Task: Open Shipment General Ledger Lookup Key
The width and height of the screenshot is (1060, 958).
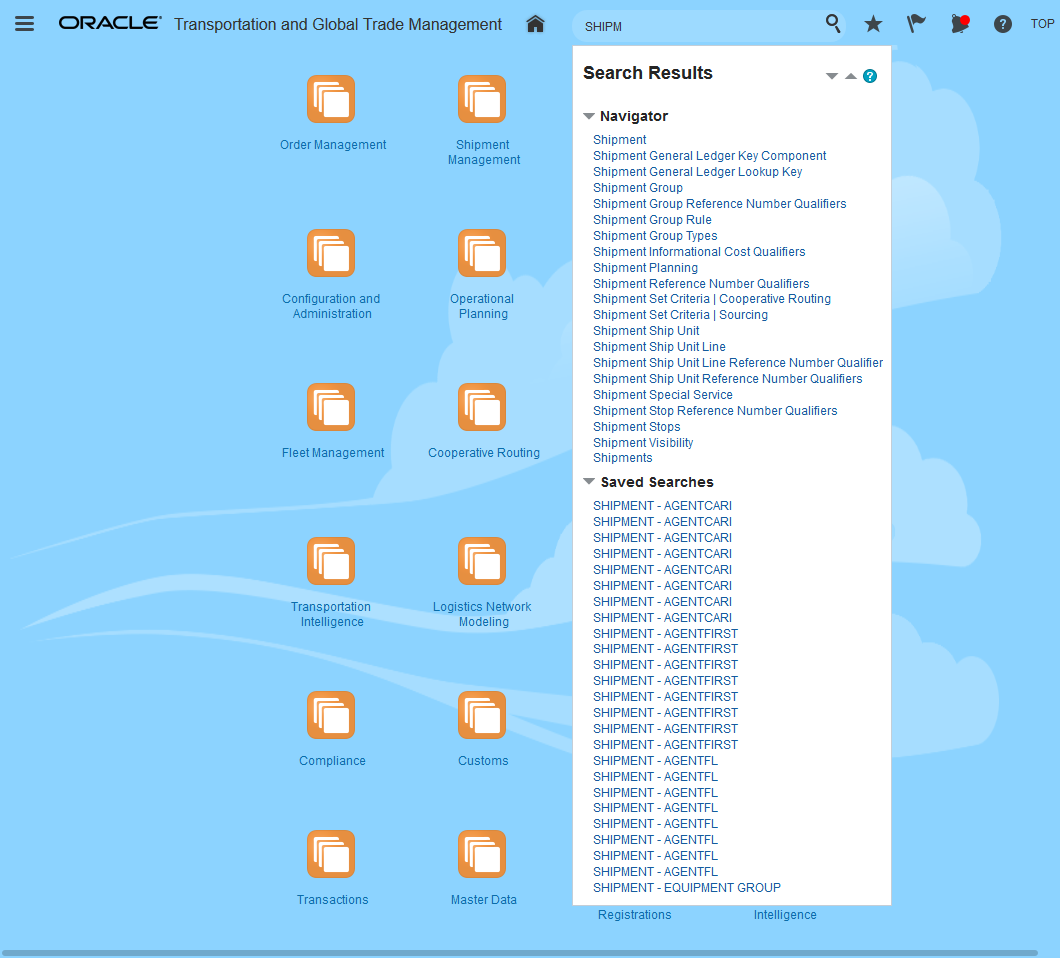Action: [697, 172]
